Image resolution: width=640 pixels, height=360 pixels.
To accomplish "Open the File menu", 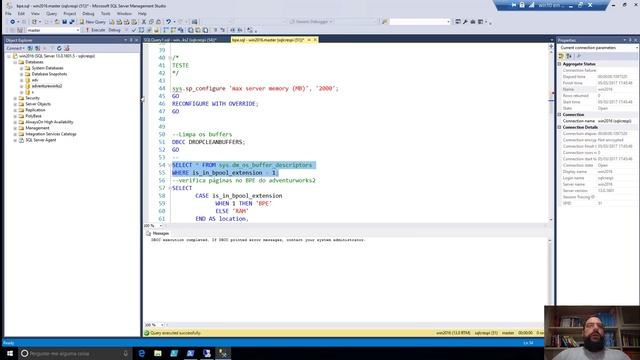I will [8, 13].
